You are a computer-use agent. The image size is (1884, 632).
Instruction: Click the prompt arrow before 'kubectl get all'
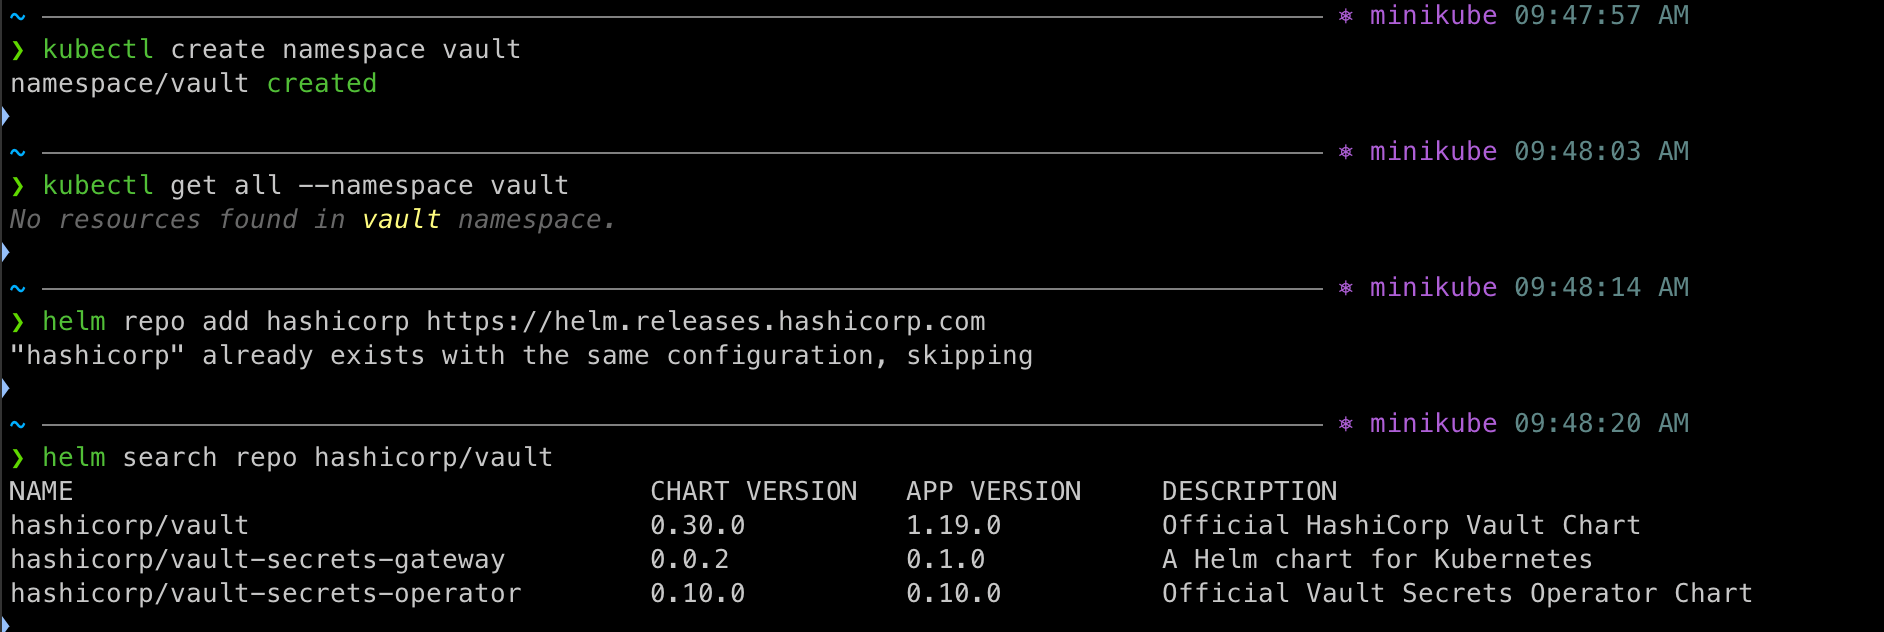(17, 186)
